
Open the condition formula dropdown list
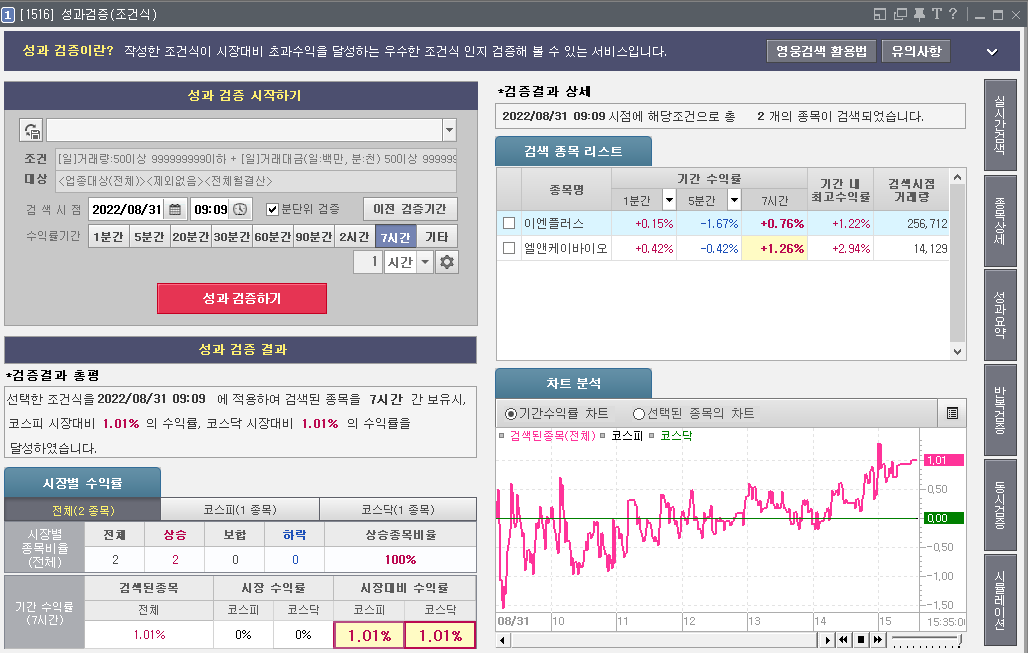coord(449,130)
